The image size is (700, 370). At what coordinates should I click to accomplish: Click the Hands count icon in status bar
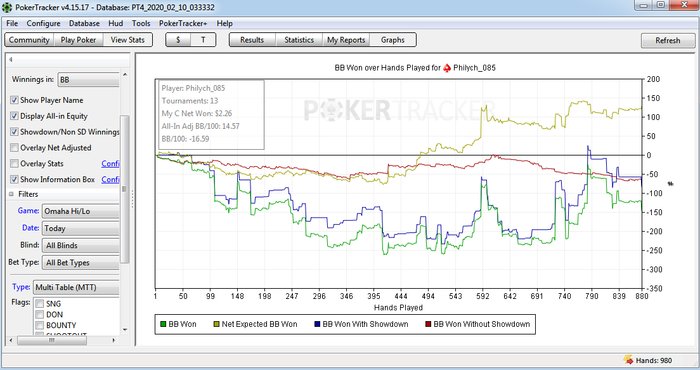pos(629,360)
